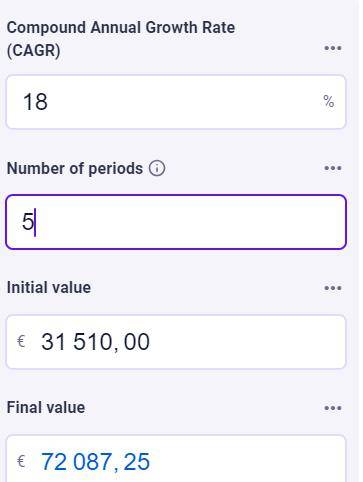363x482 pixels.
Task: Focus the CAGR percentage input field
Action: pyautogui.click(x=176, y=102)
